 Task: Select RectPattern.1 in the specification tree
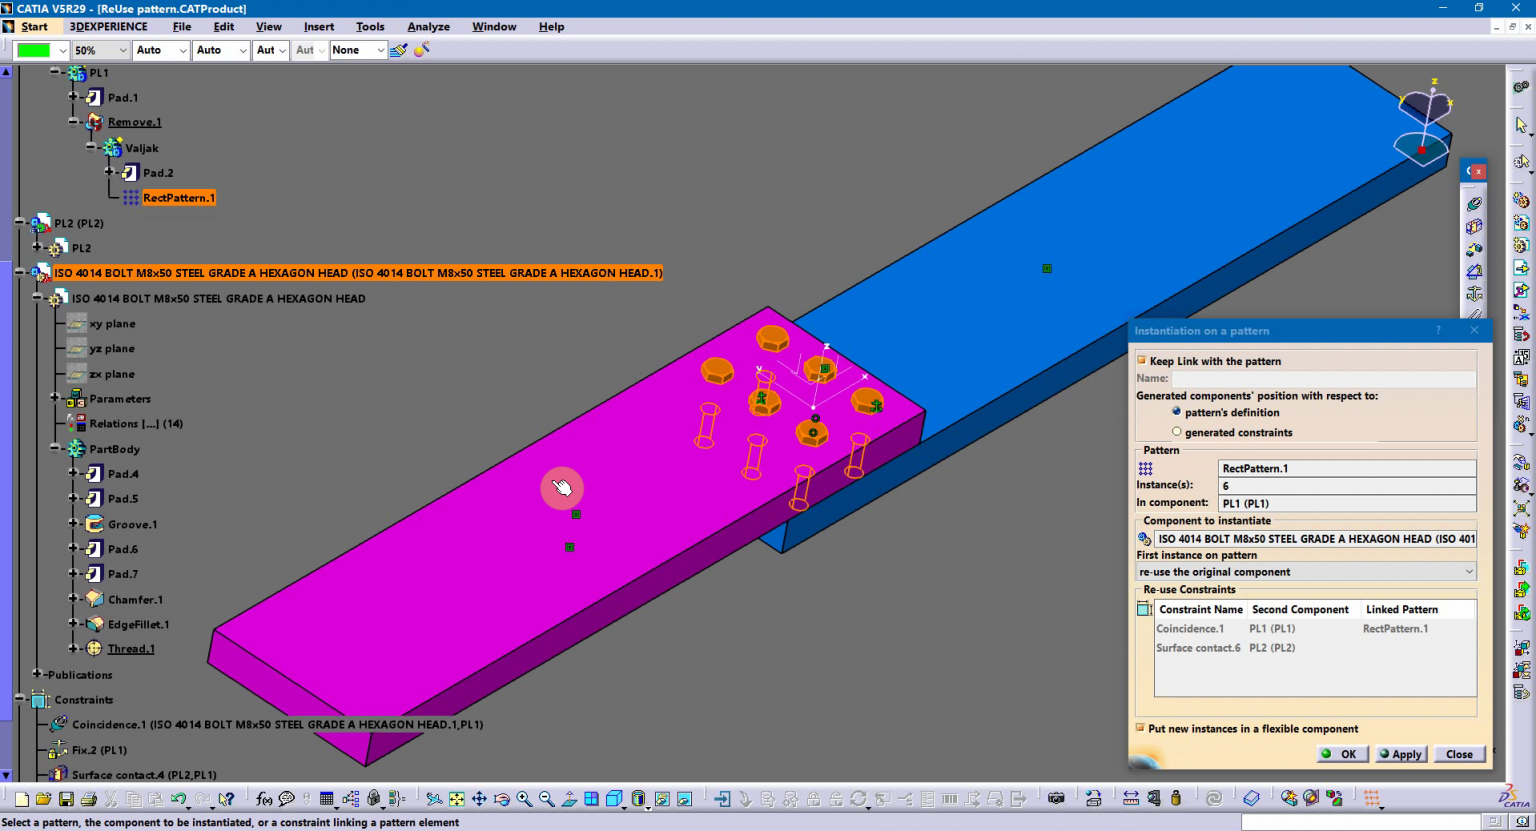coord(179,197)
